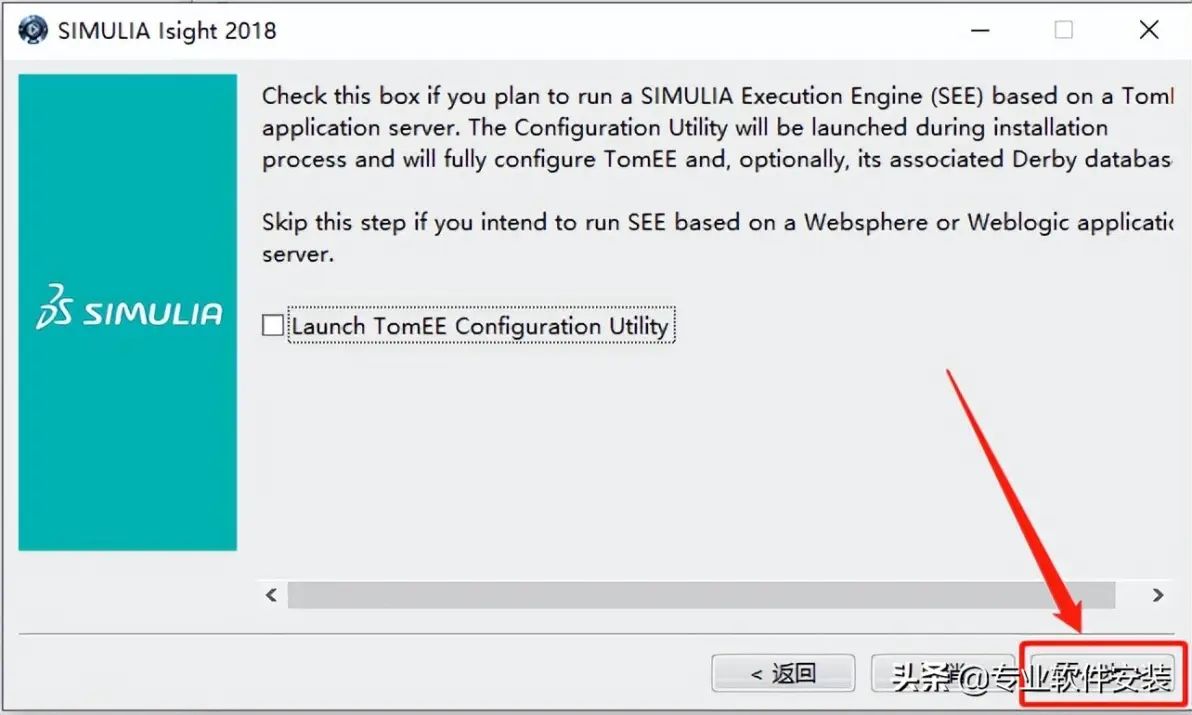This screenshot has height=715, width=1192.
Task: Click the SIMULIA Isight app icon in title bar
Action: click(x=33, y=30)
